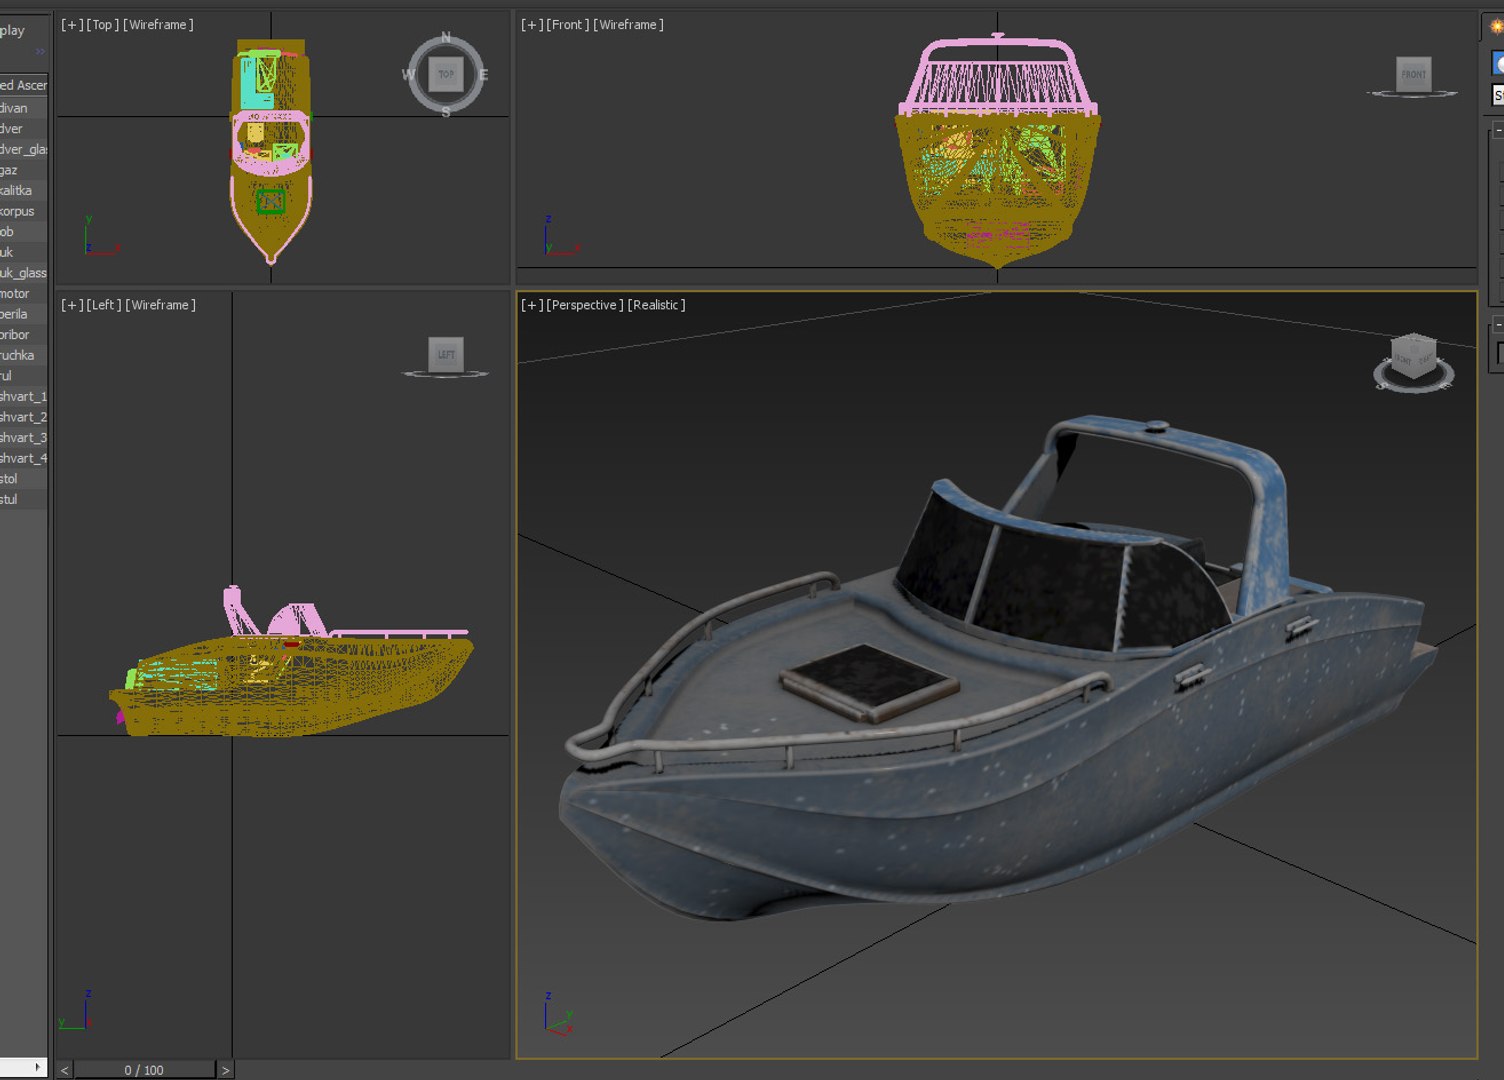Rotate view using the W compass letter
The image size is (1504, 1080).
(x=408, y=74)
